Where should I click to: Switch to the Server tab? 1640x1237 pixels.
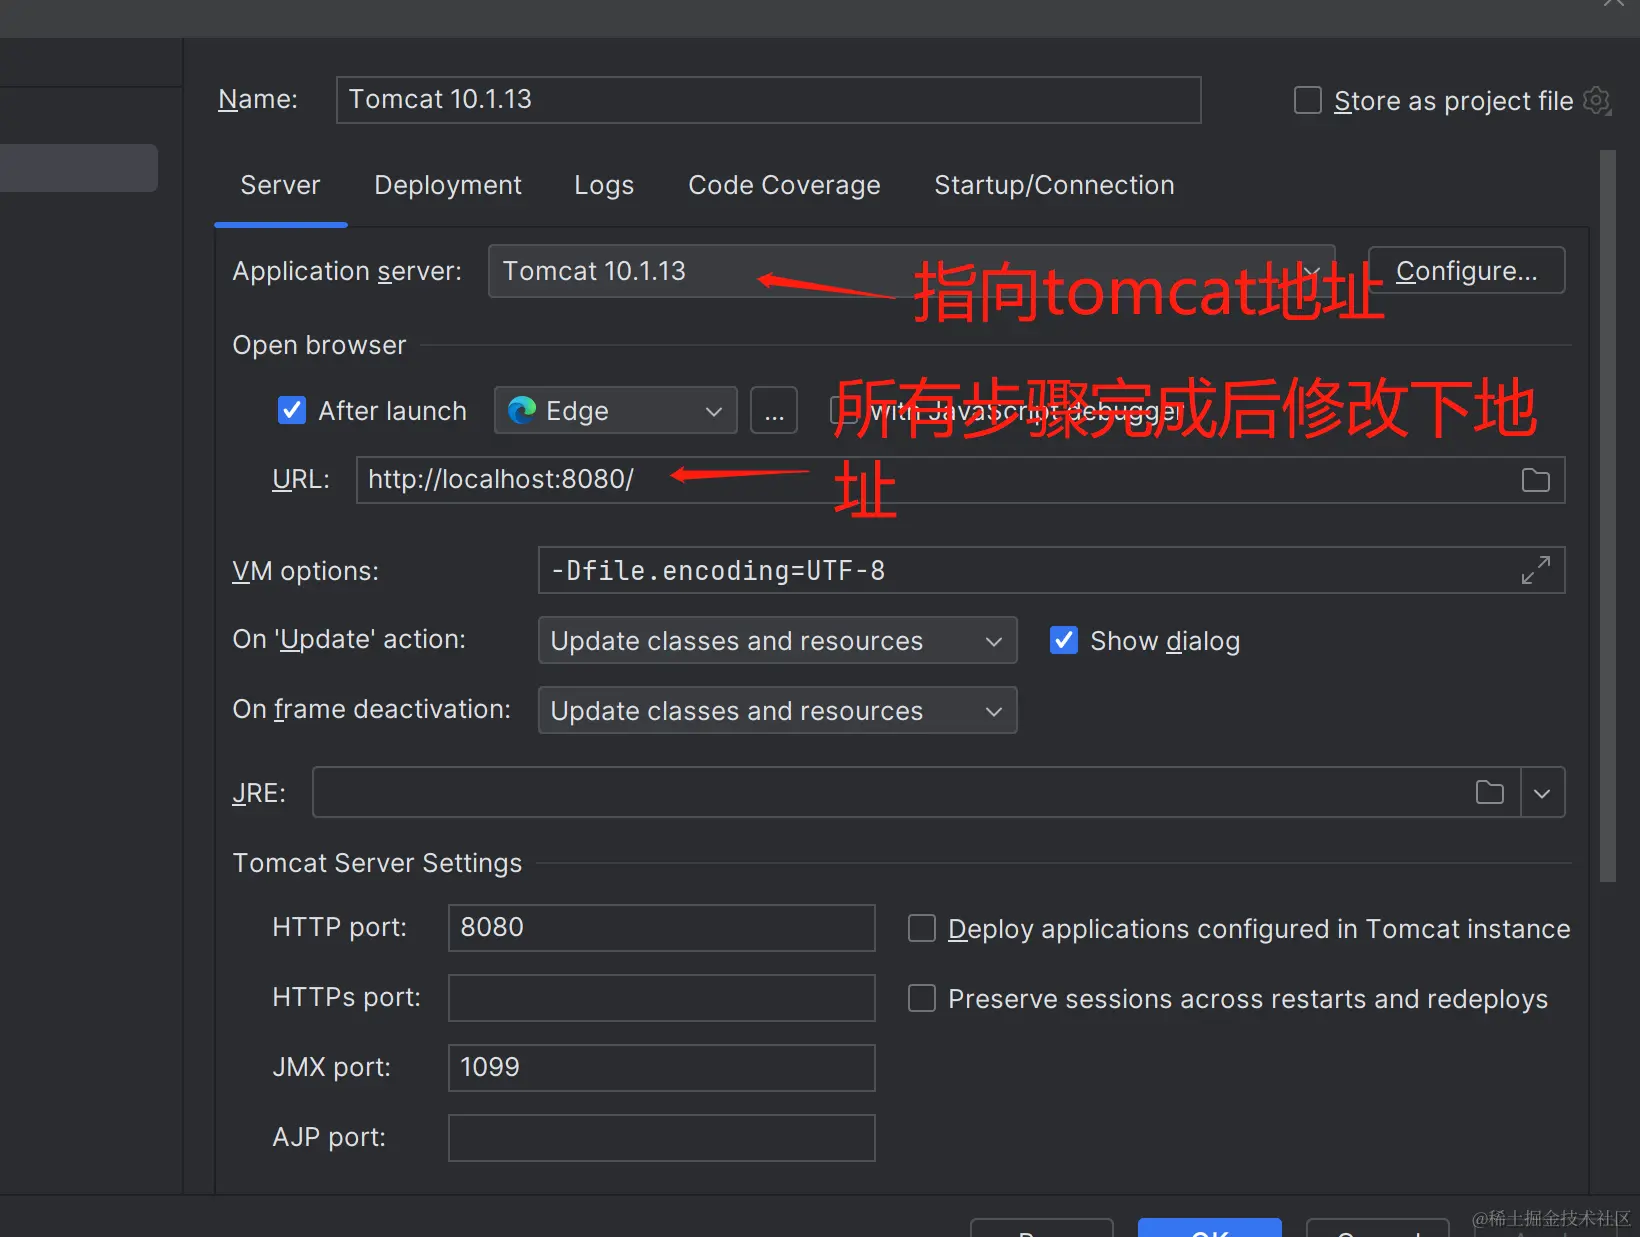point(280,185)
